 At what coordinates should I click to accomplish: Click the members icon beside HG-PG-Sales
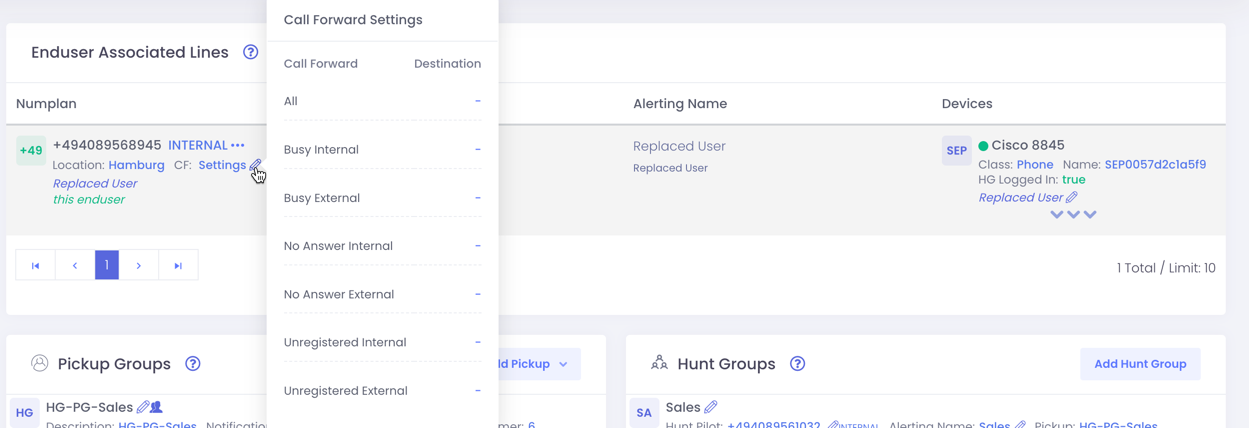point(157,407)
